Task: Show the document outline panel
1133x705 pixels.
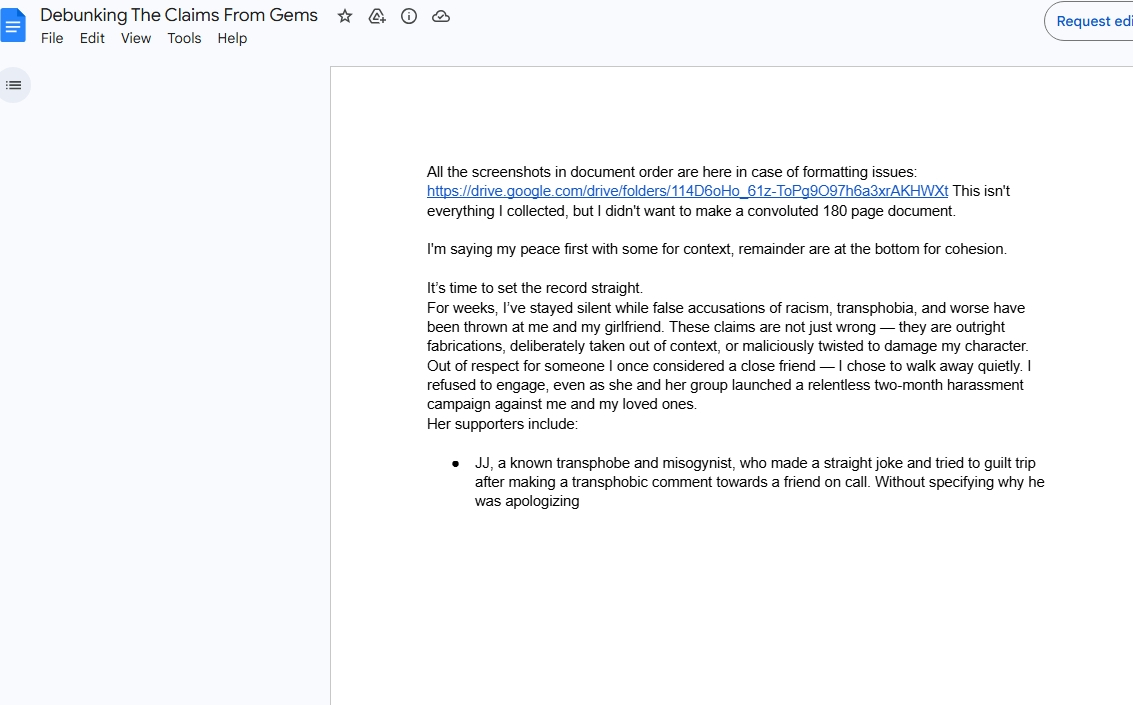Action: 14,85
